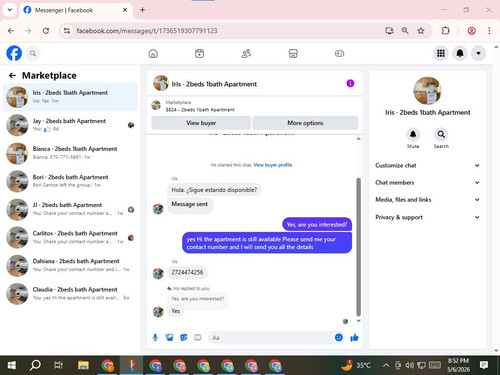Image resolution: width=500 pixels, height=375 pixels.
Task: Open the Chrome profile avatar icon
Action: coord(471,31)
